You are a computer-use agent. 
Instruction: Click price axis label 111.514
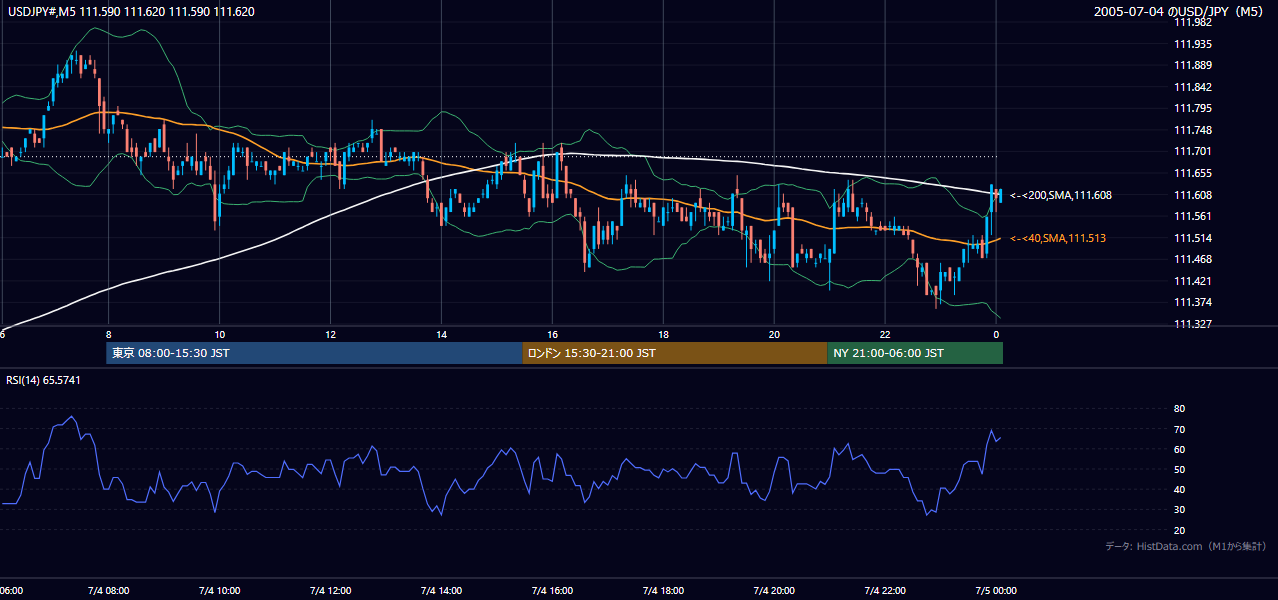1193,238
